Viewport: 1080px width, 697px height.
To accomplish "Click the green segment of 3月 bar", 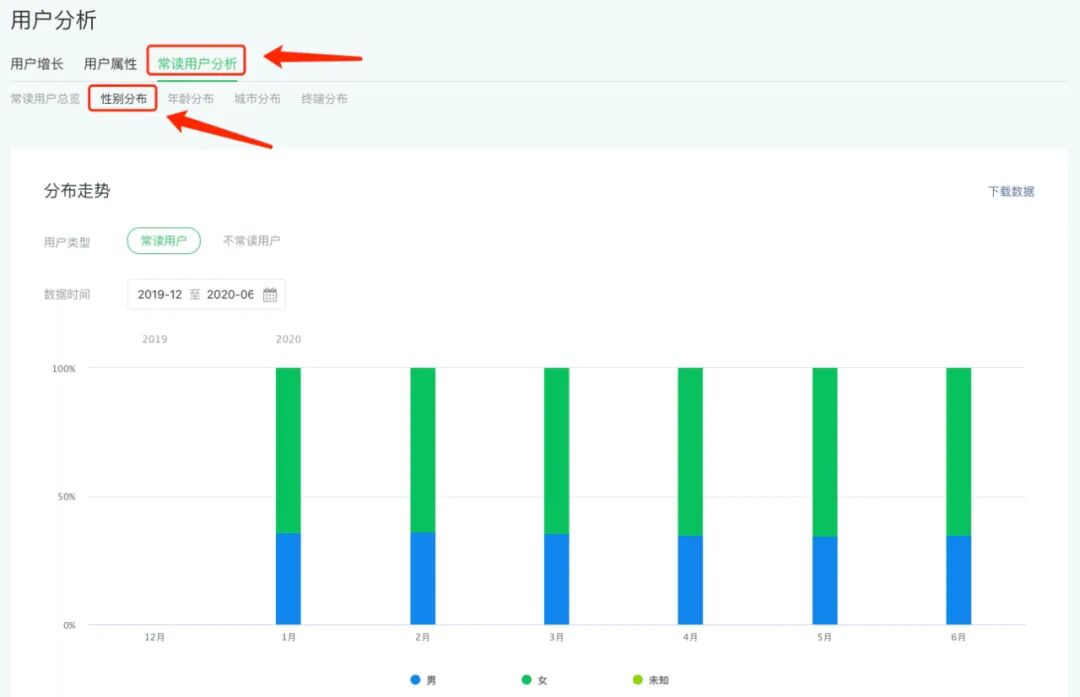I will (x=557, y=450).
